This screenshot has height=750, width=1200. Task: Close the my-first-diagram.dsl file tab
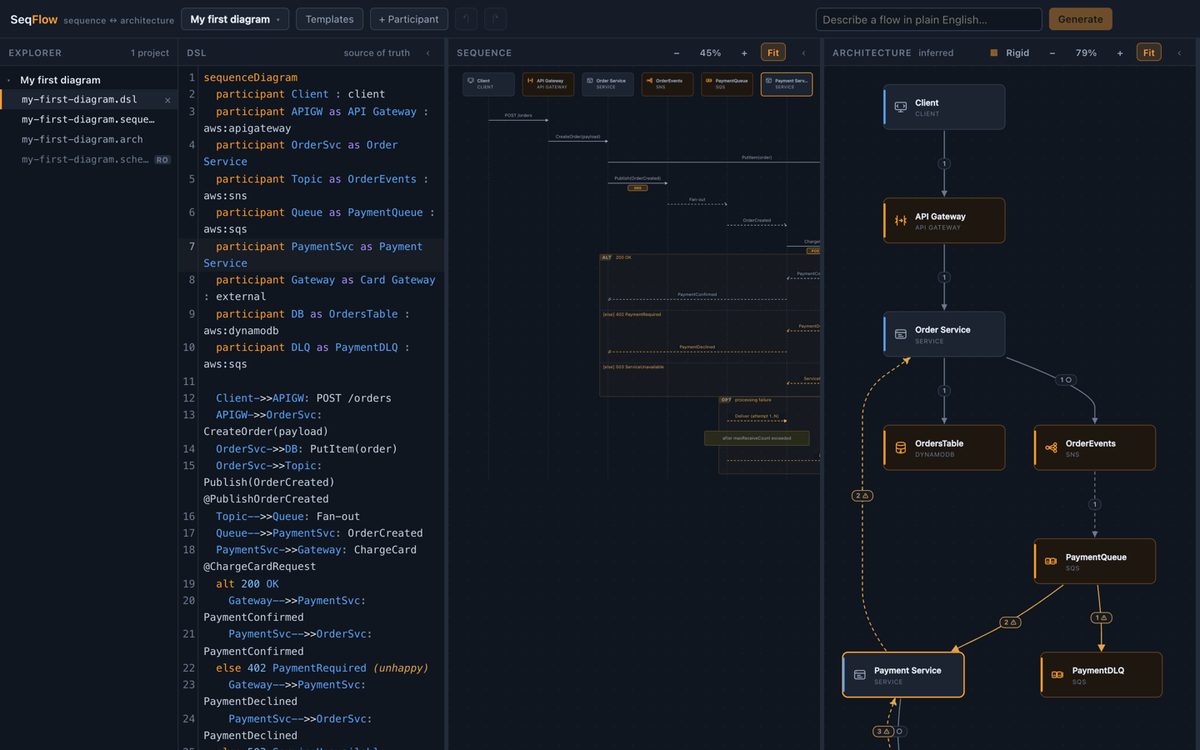click(x=167, y=100)
